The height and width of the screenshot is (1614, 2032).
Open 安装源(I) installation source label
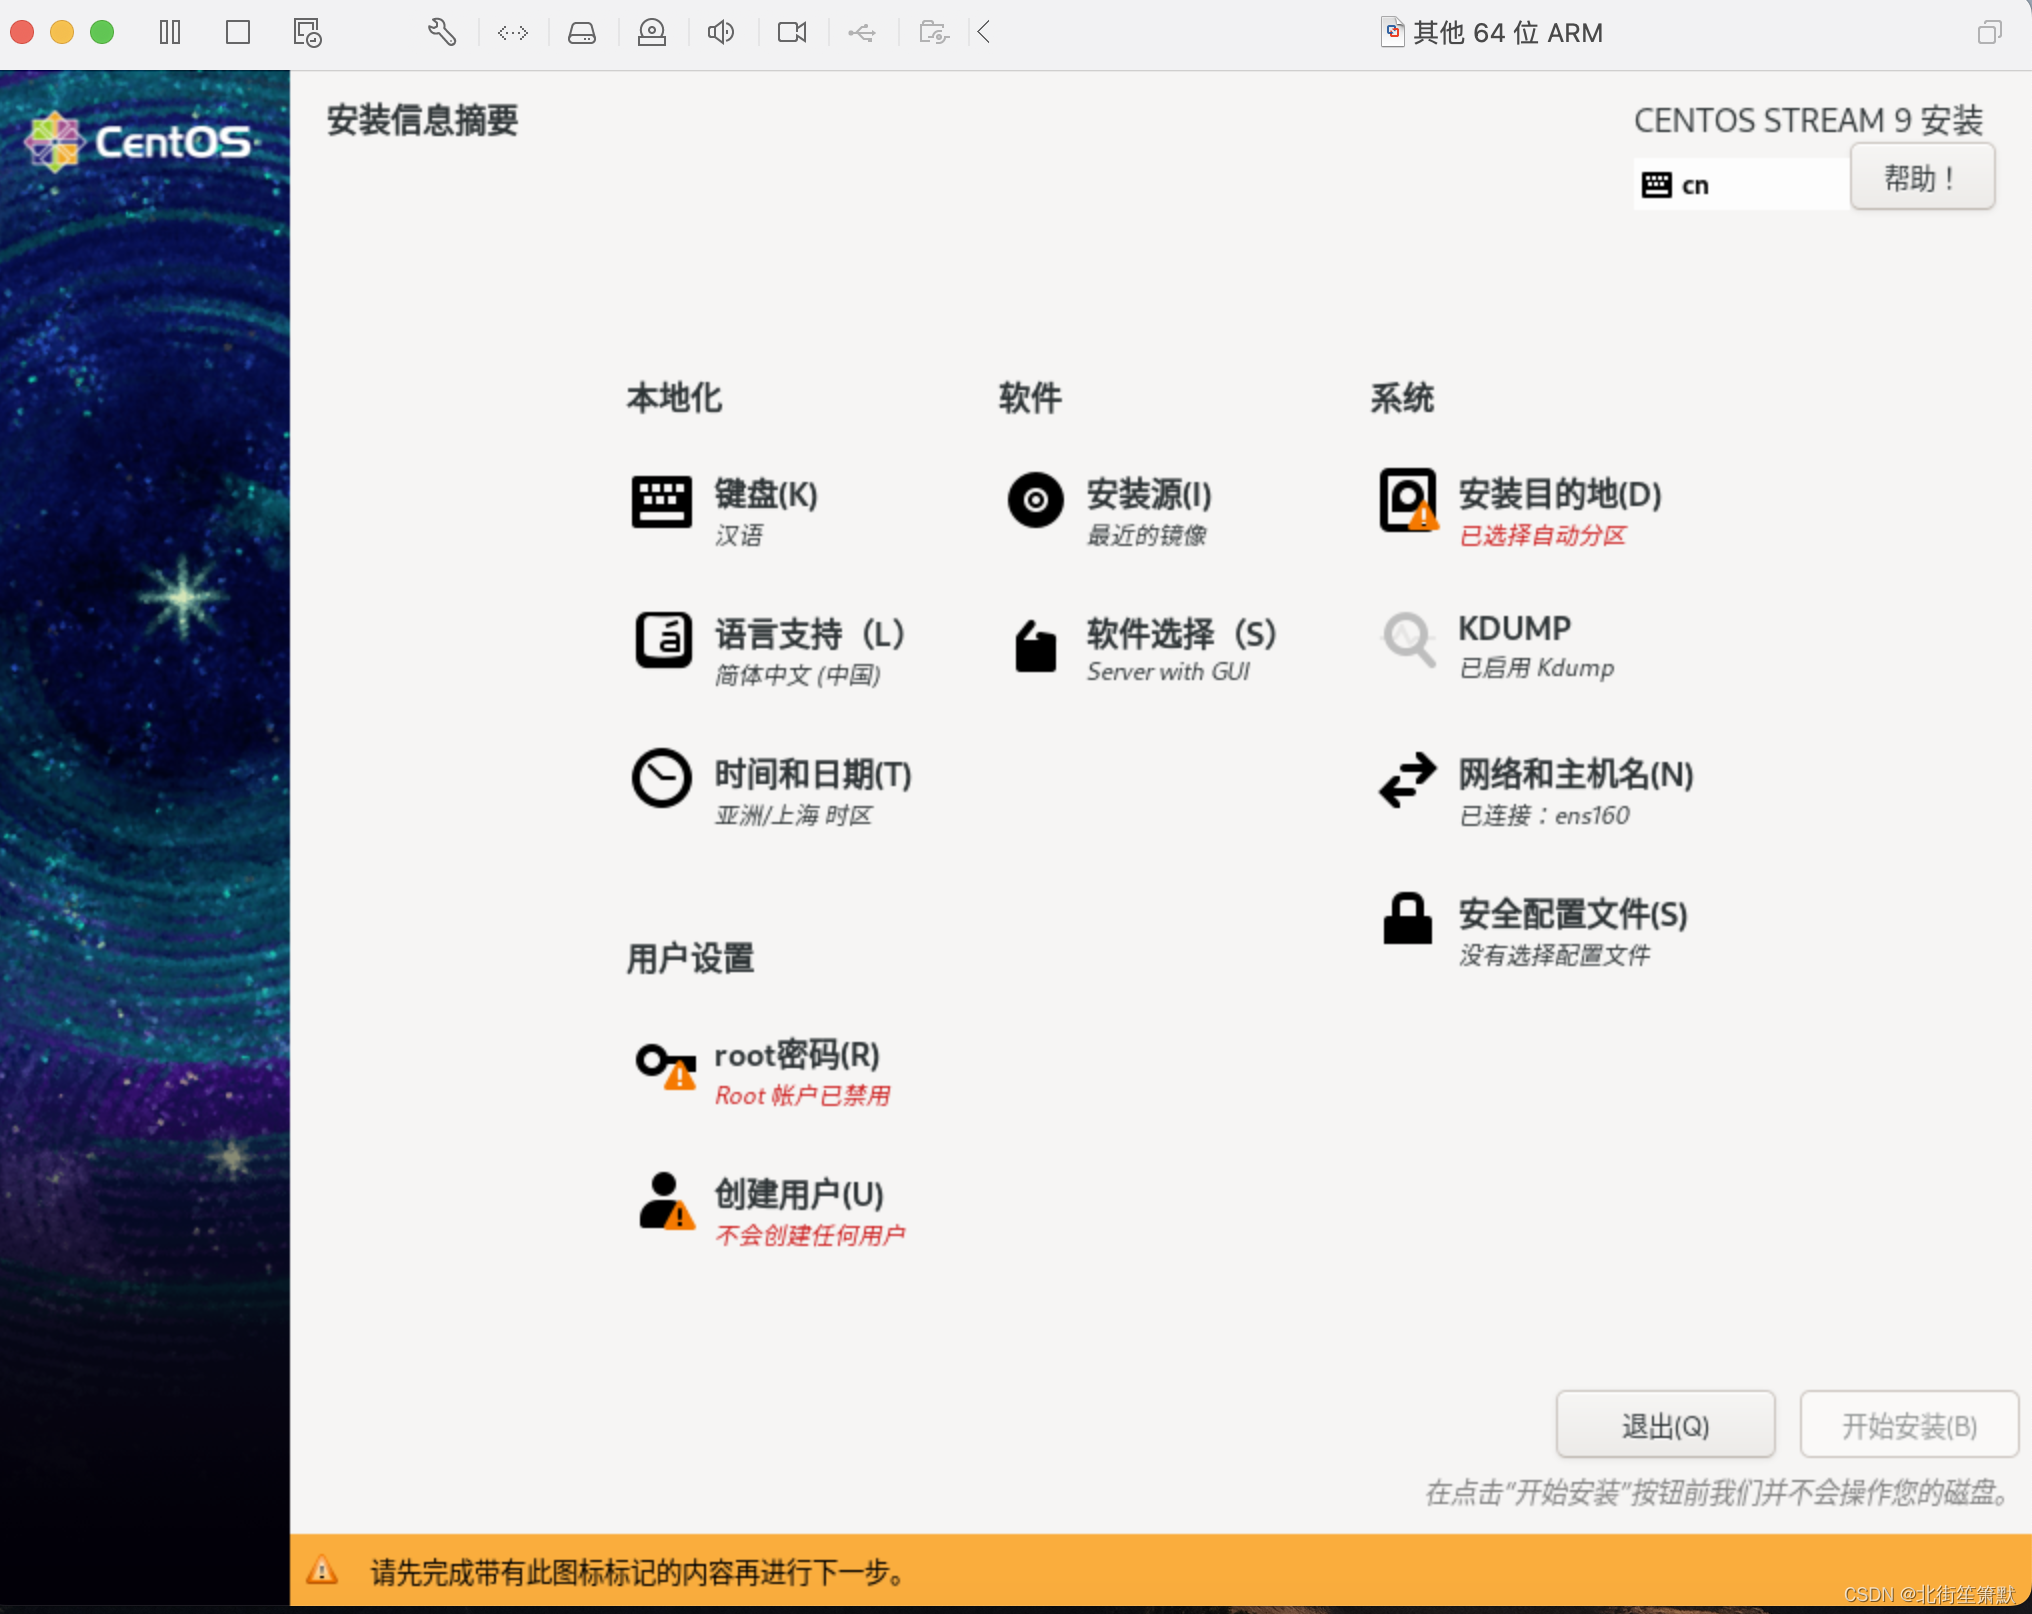[x=1149, y=494]
